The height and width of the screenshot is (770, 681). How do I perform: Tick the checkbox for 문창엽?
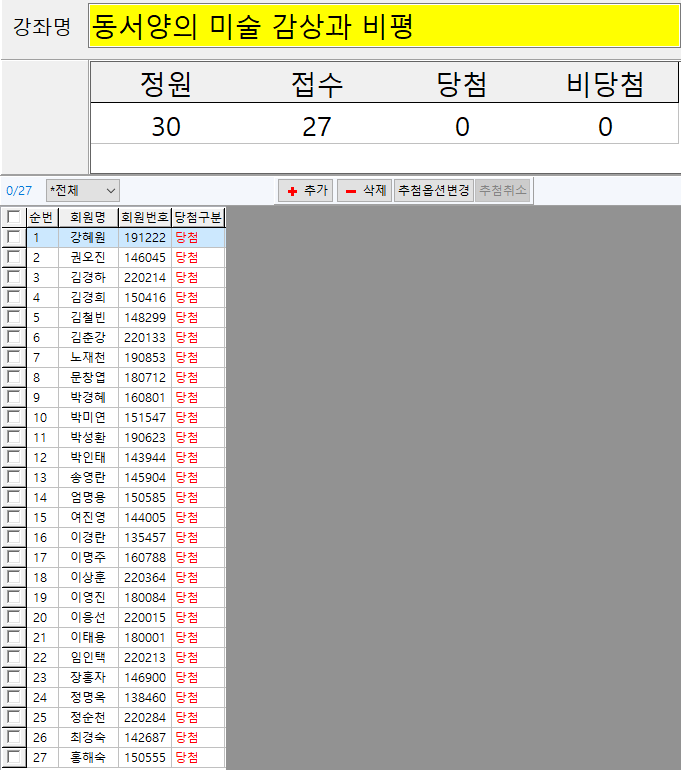14,378
